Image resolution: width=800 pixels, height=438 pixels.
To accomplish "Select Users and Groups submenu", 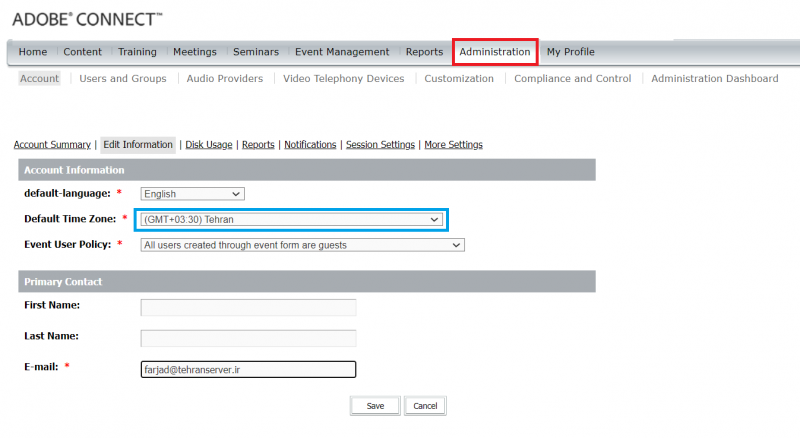I will (x=123, y=79).
